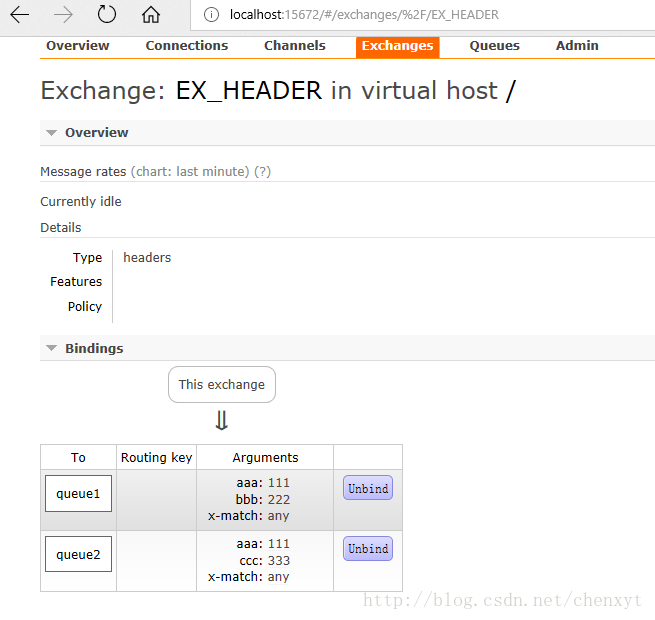Click the 'Arguments' column header
This screenshot has height=620, width=655.
point(265,457)
